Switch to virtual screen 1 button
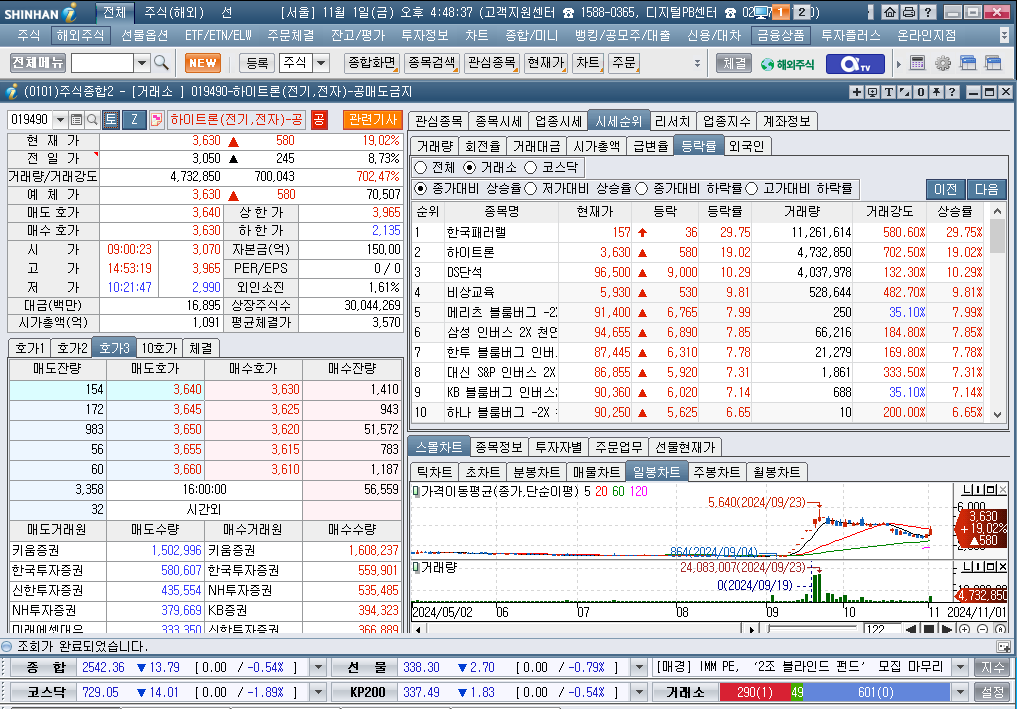The height and width of the screenshot is (709, 1017). point(781,12)
